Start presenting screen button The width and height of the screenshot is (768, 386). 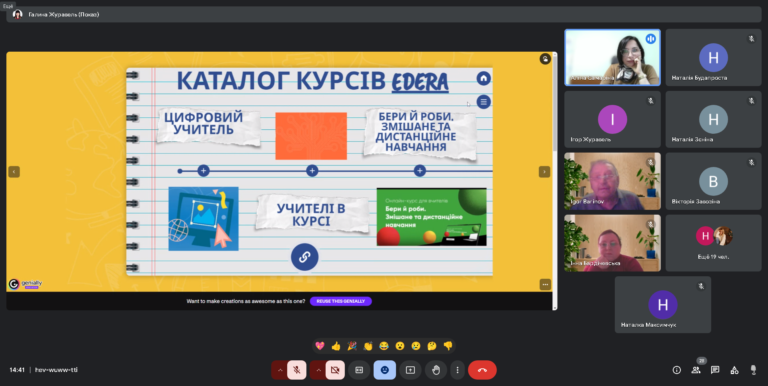(x=410, y=370)
